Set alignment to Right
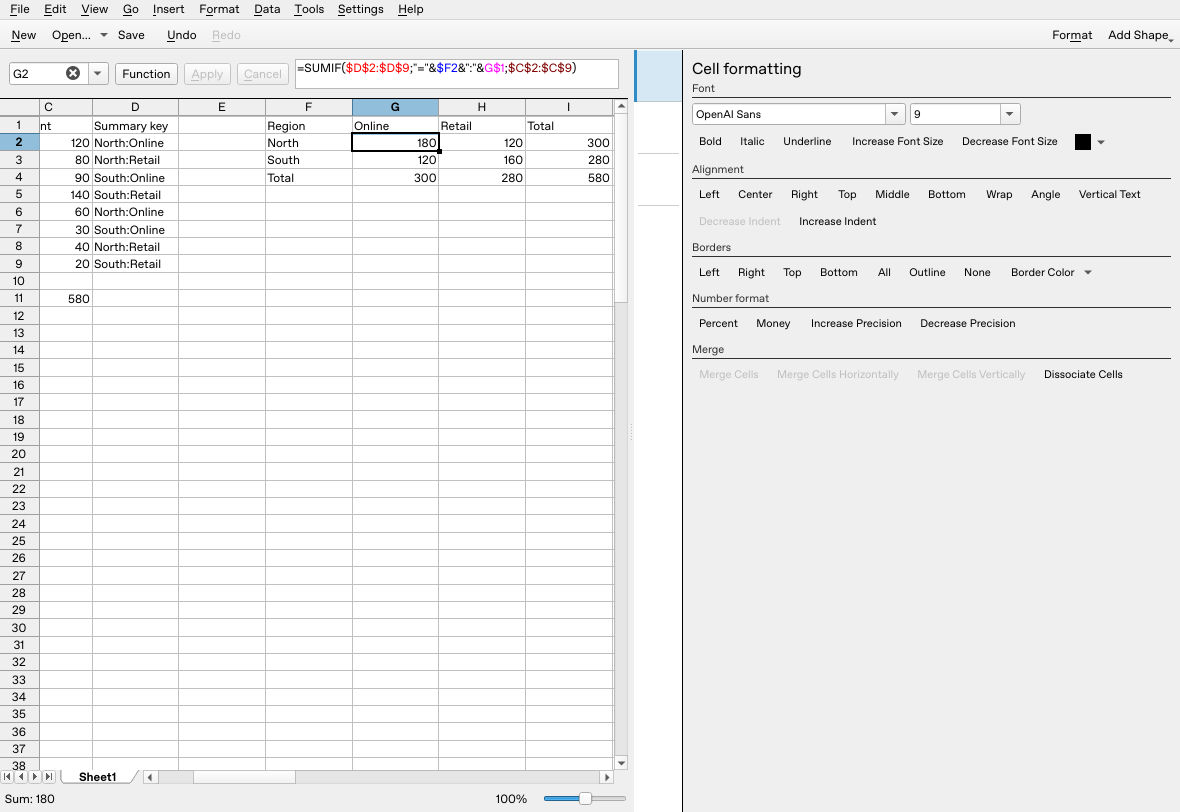Image resolution: width=1180 pixels, height=812 pixels. click(x=804, y=194)
